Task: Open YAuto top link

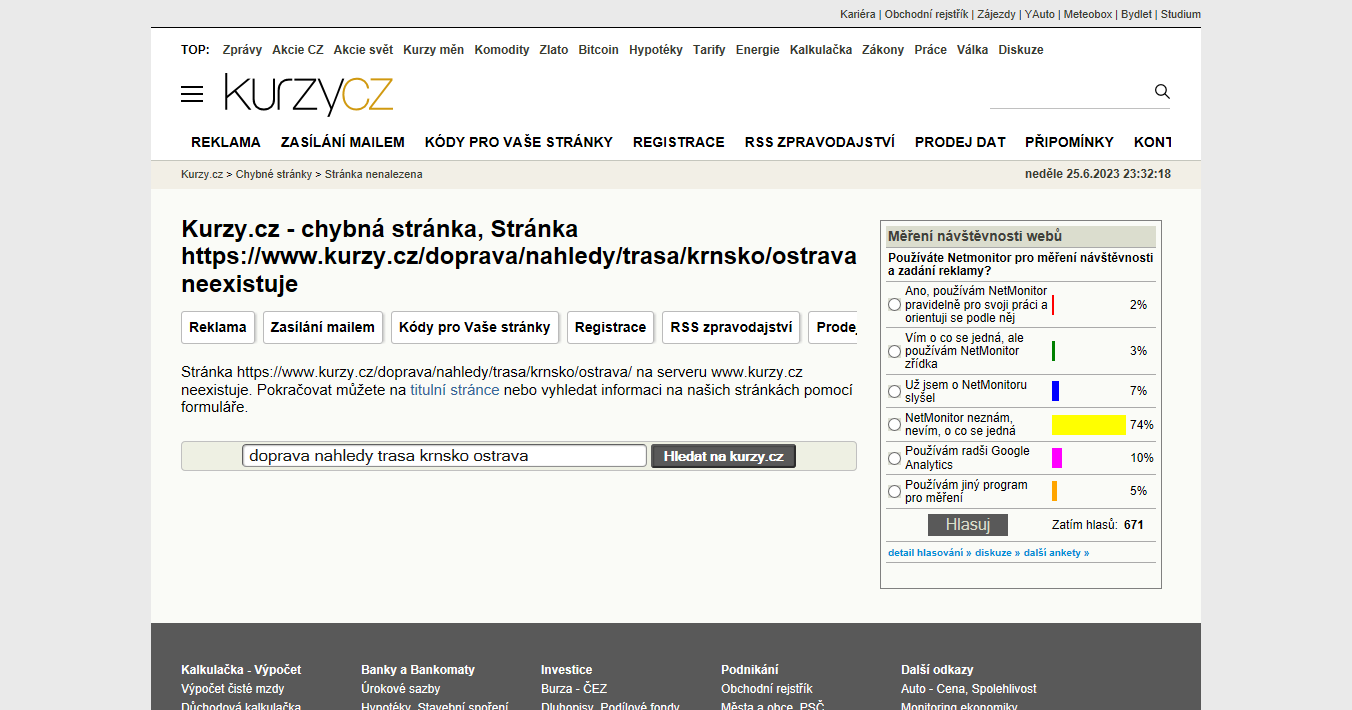Action: point(1040,14)
